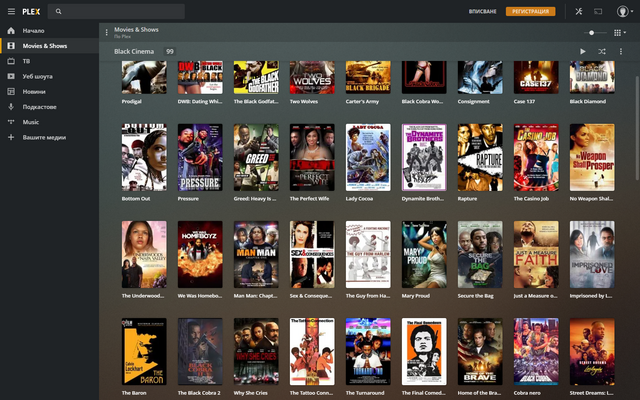Viewport: 640px width, 400px height.
Task: Open Подкастове in the sidebar
Action: coord(49,107)
